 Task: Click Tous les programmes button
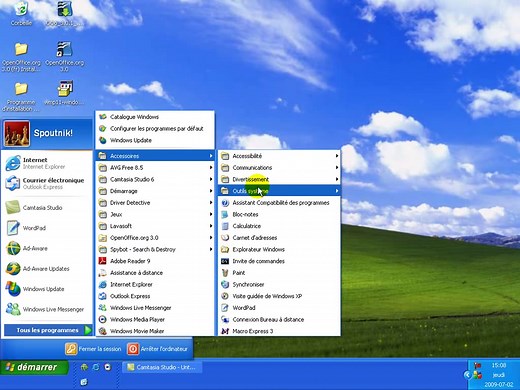click(48, 330)
